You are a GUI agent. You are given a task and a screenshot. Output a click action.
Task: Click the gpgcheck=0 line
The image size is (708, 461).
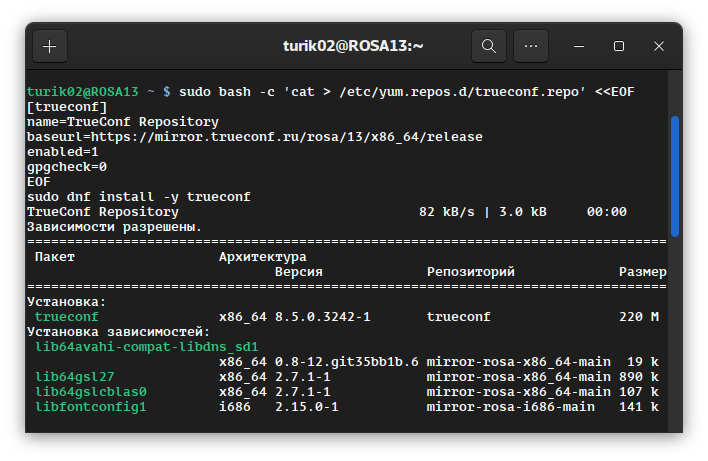point(67,167)
